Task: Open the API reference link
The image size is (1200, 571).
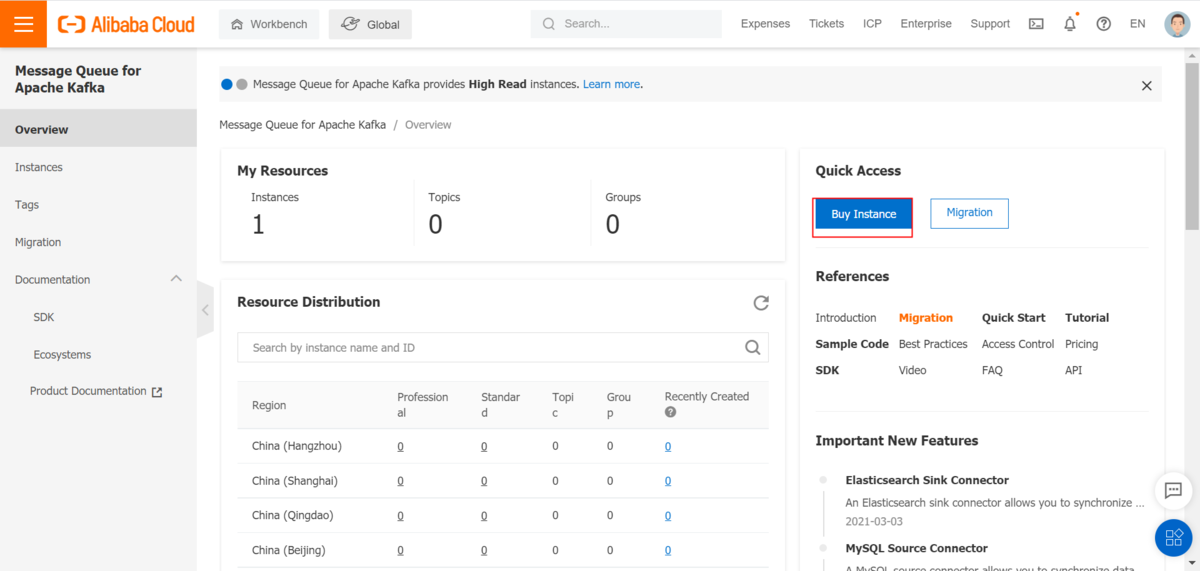Action: pyautogui.click(x=1073, y=370)
